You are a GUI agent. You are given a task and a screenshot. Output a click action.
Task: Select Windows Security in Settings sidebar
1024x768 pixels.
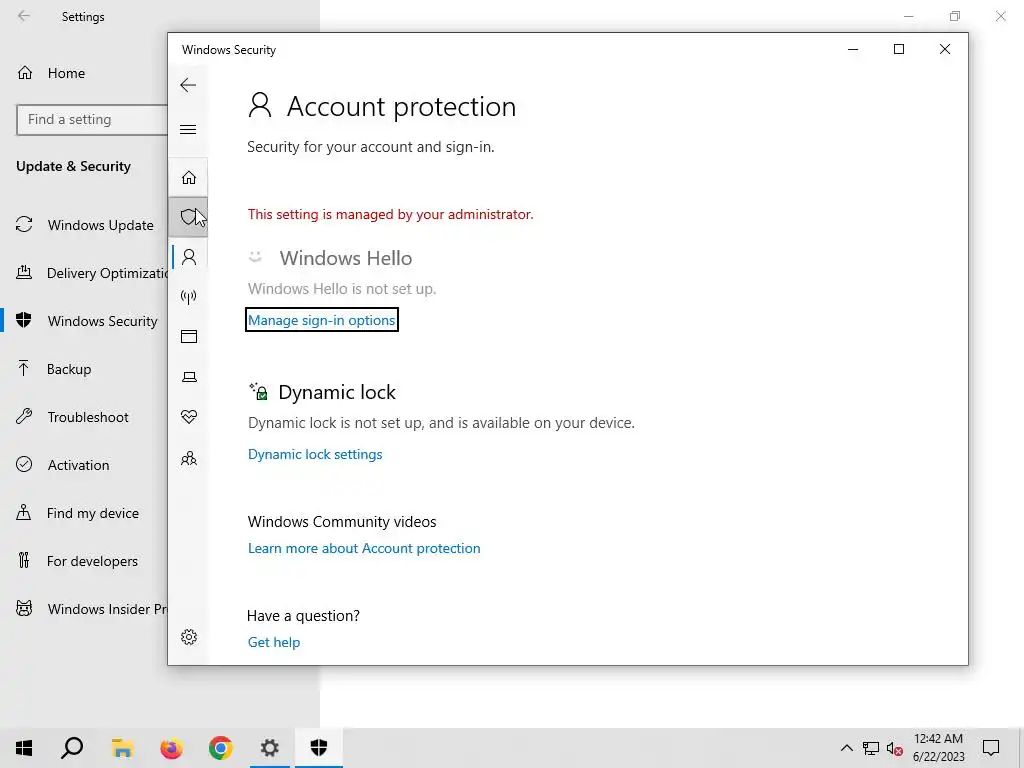tap(85, 321)
